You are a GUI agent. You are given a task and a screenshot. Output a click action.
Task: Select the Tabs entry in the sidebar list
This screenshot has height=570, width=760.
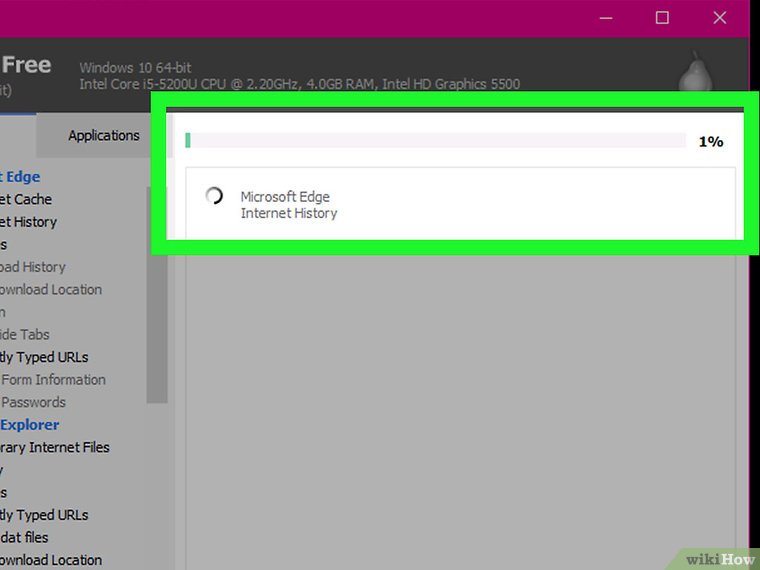[x=25, y=334]
